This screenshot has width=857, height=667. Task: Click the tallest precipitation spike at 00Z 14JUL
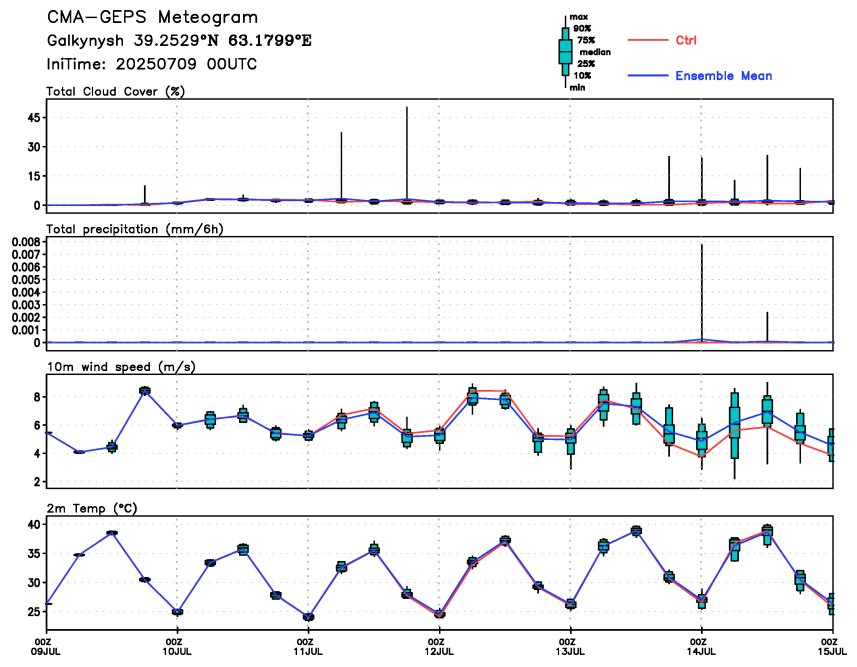point(702,292)
